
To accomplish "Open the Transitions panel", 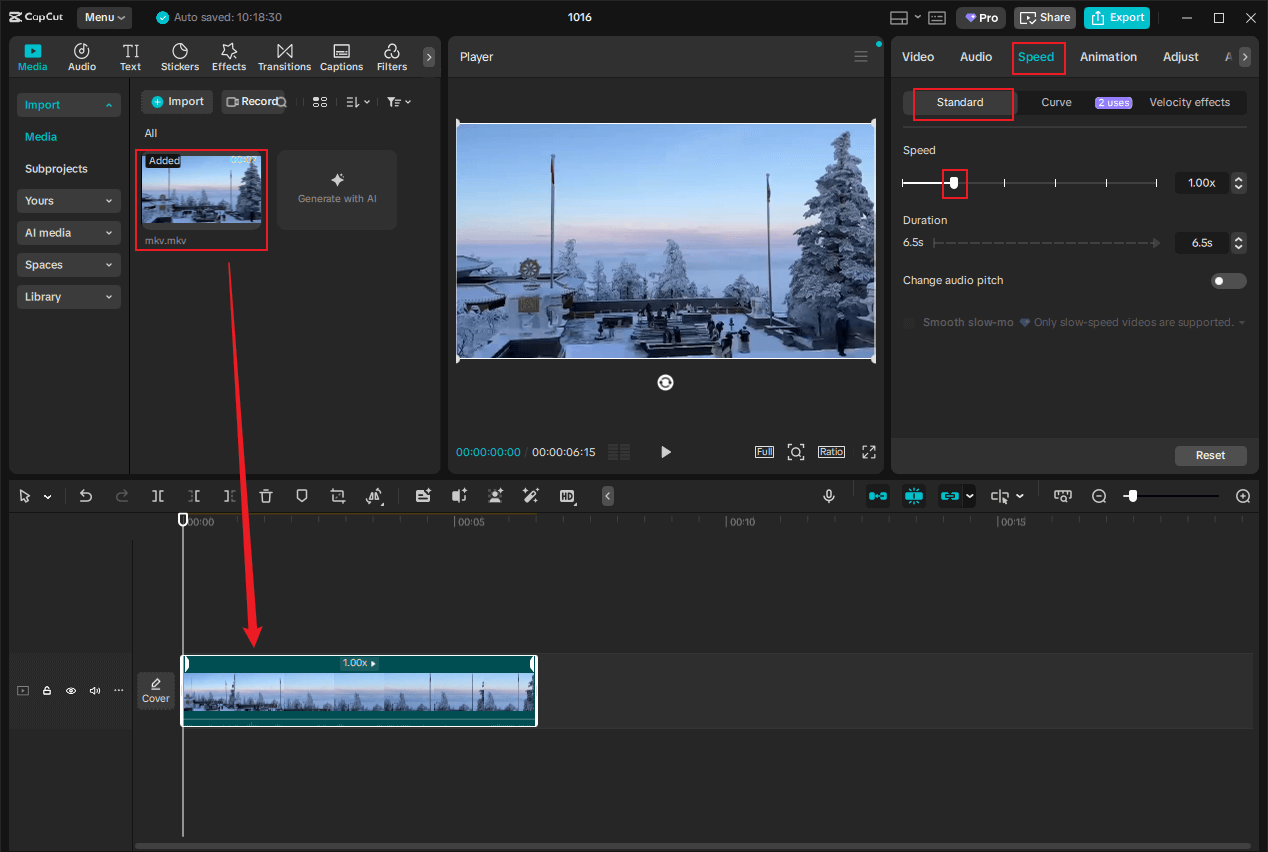I will [x=284, y=57].
